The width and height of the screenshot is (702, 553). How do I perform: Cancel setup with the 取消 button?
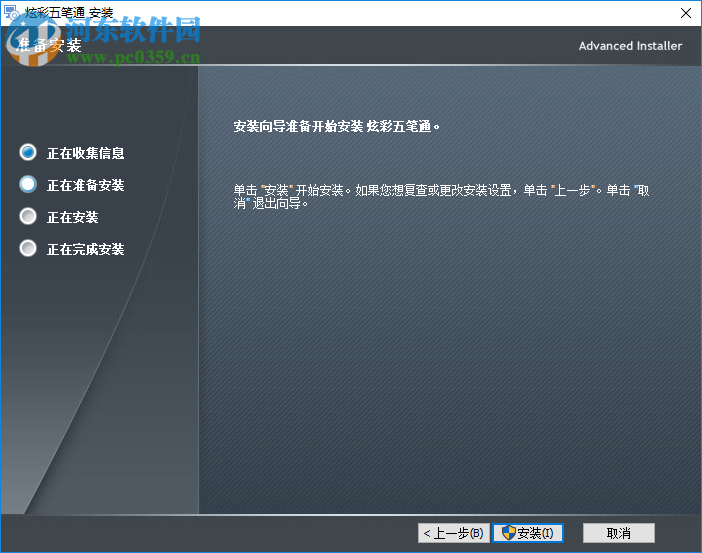[x=619, y=533]
